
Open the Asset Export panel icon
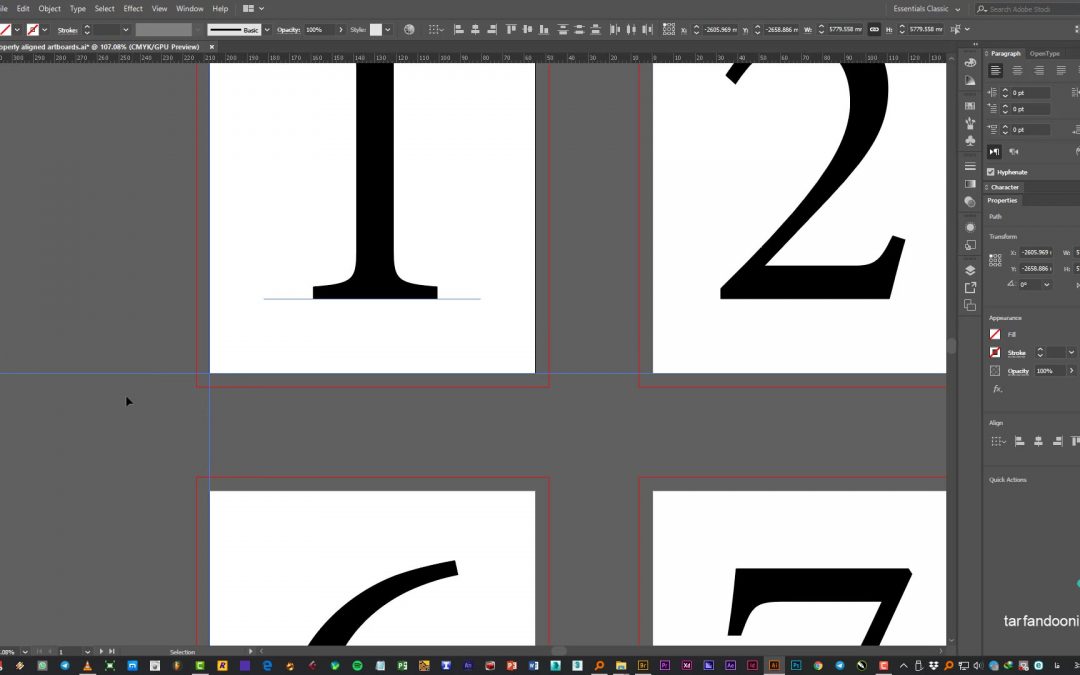click(x=970, y=288)
